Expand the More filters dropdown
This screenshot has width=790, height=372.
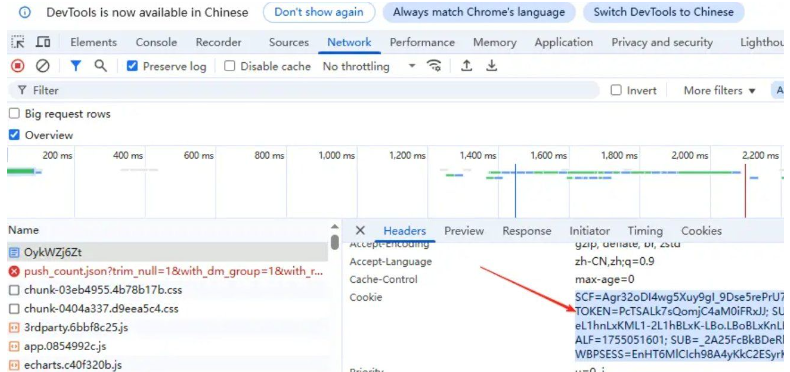[x=719, y=91]
